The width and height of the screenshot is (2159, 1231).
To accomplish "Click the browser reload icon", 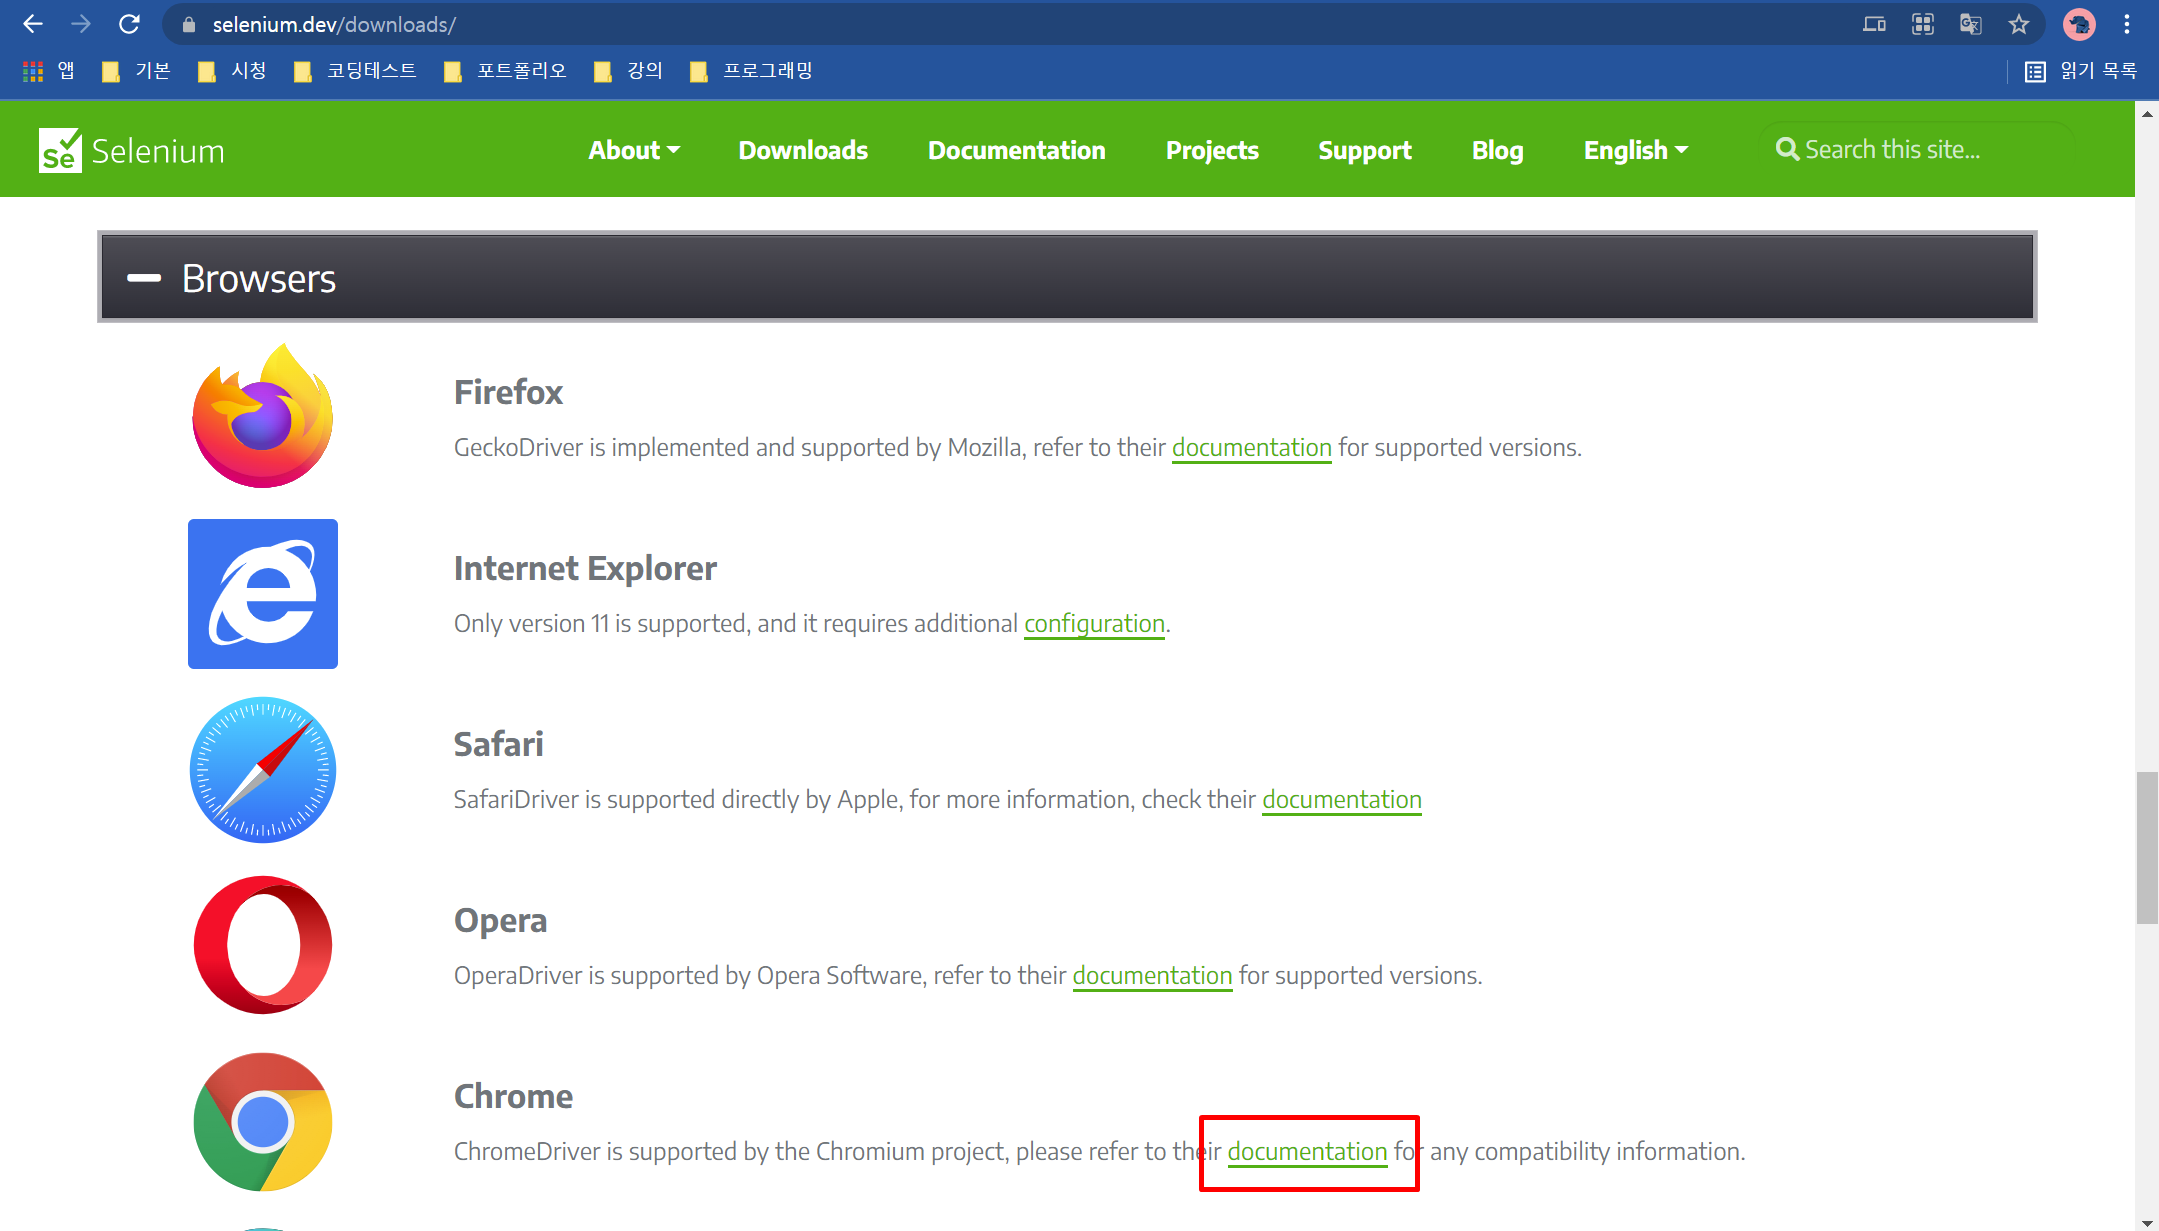I will [129, 24].
